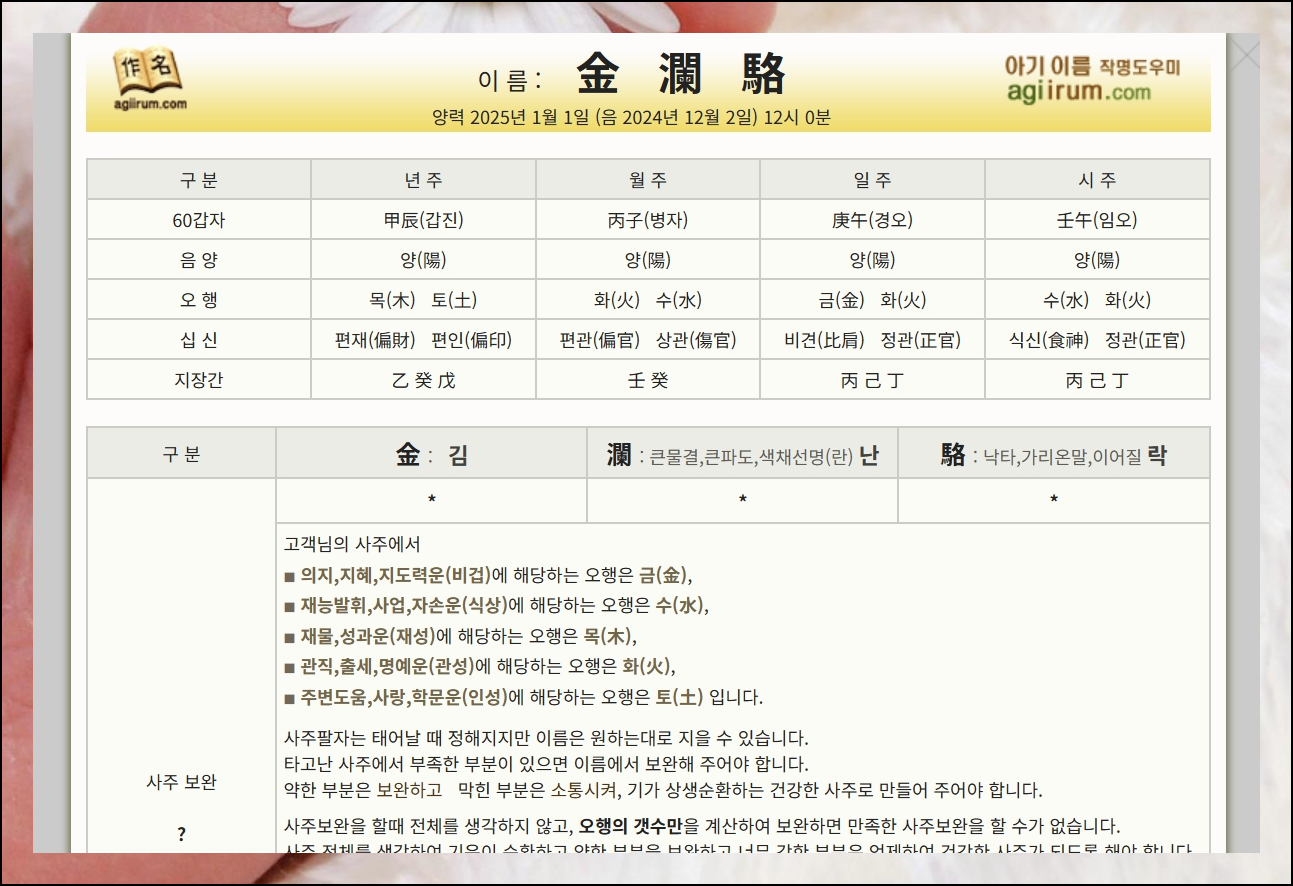The width and height of the screenshot is (1293, 886).
Task: Click 丙 己 丁 in the 일주 column
Action: (873, 380)
